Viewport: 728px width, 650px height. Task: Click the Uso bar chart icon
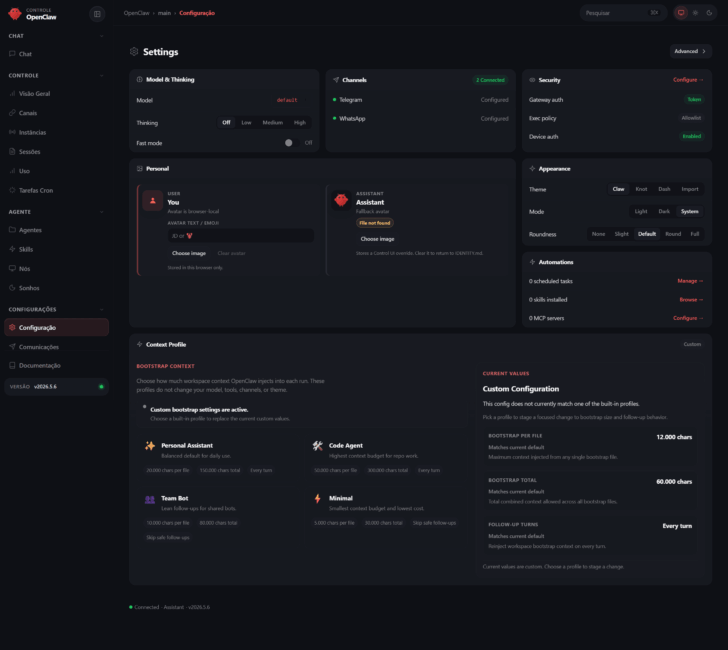click(12, 171)
